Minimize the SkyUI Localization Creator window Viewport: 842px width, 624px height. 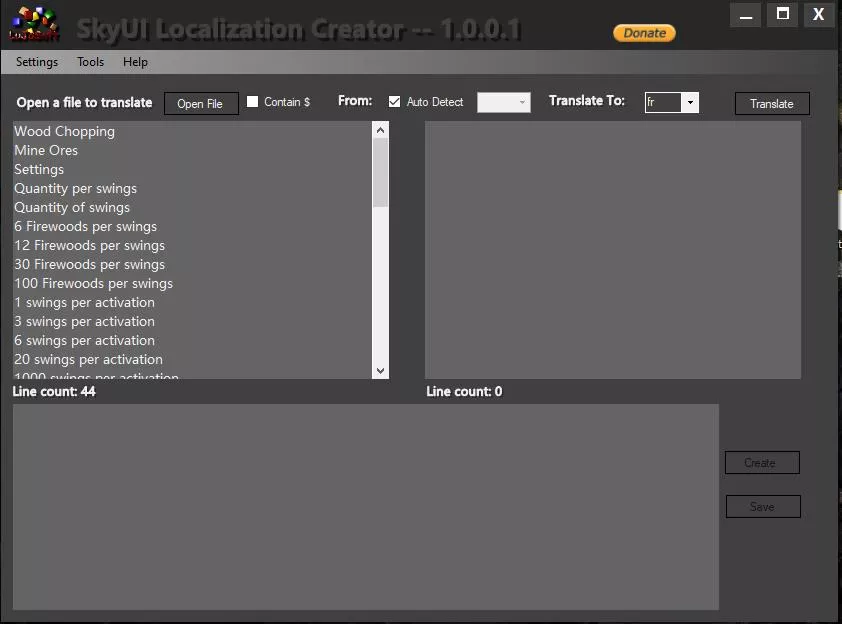coord(745,14)
